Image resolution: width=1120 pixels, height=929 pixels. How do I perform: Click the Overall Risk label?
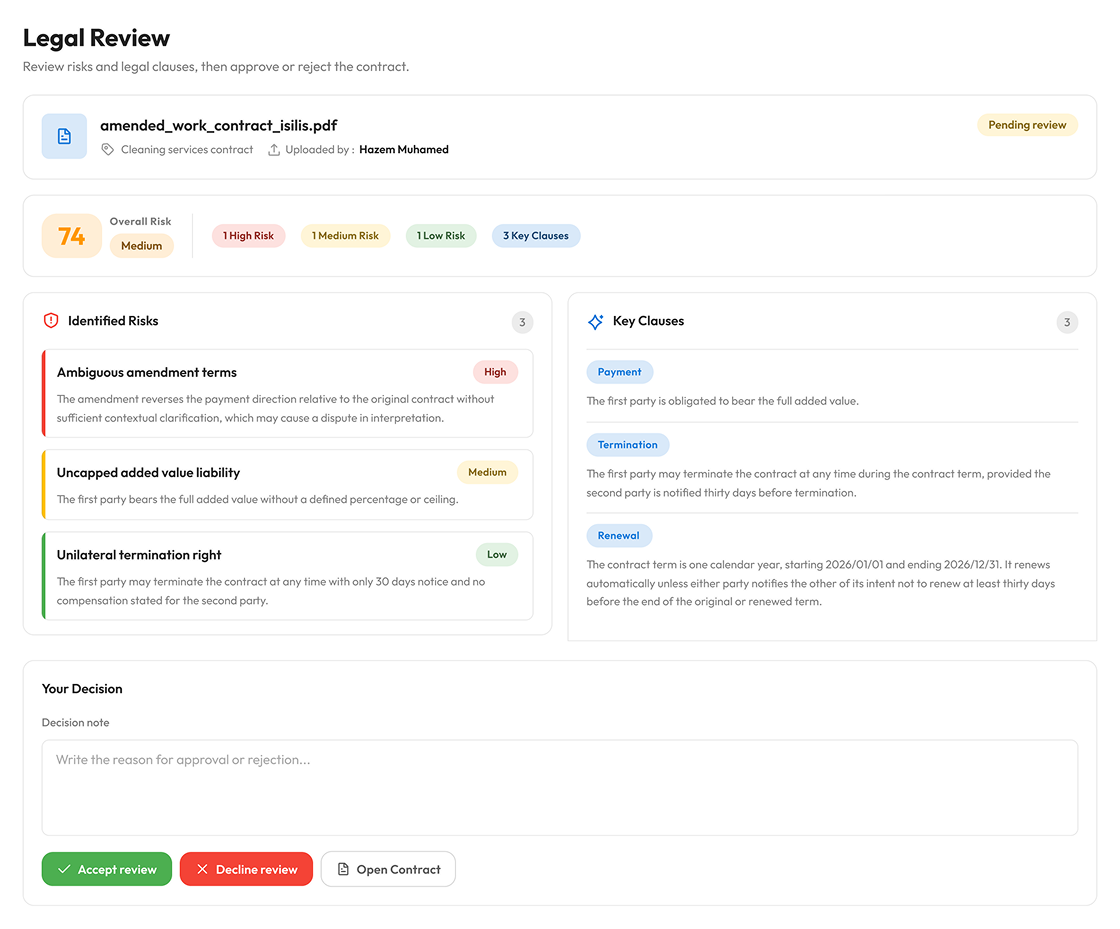pos(140,221)
